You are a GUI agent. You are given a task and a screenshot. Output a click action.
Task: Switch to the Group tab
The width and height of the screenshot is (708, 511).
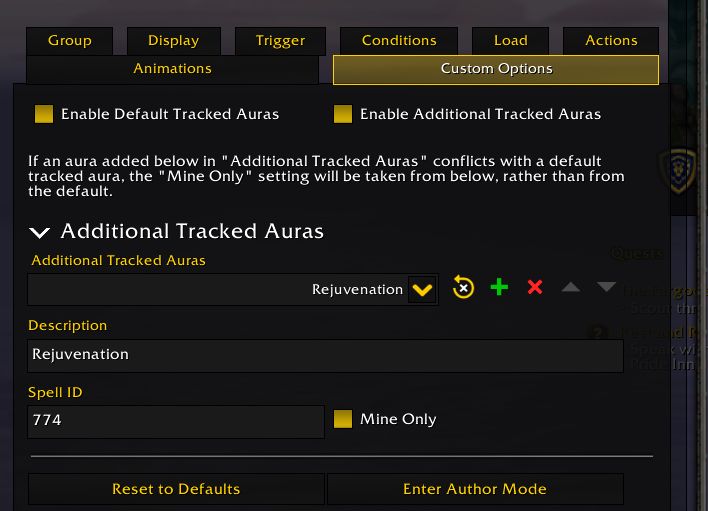69,41
